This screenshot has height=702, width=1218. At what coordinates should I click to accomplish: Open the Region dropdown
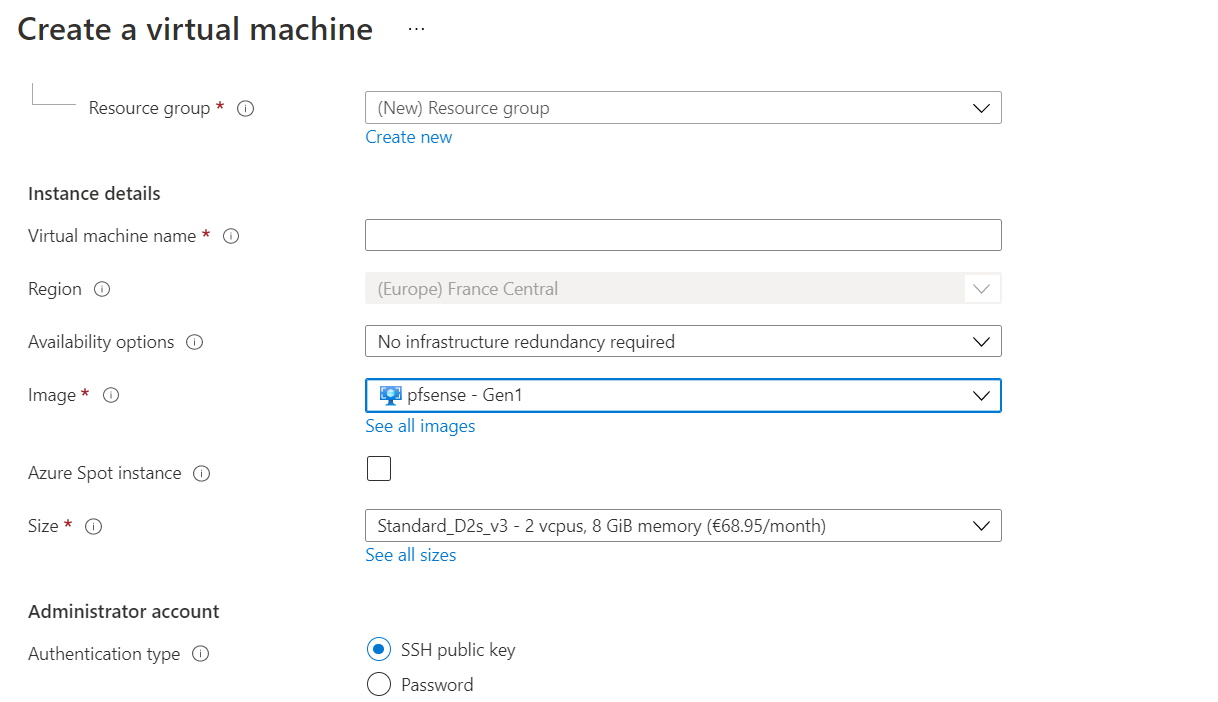pyautogui.click(x=683, y=289)
